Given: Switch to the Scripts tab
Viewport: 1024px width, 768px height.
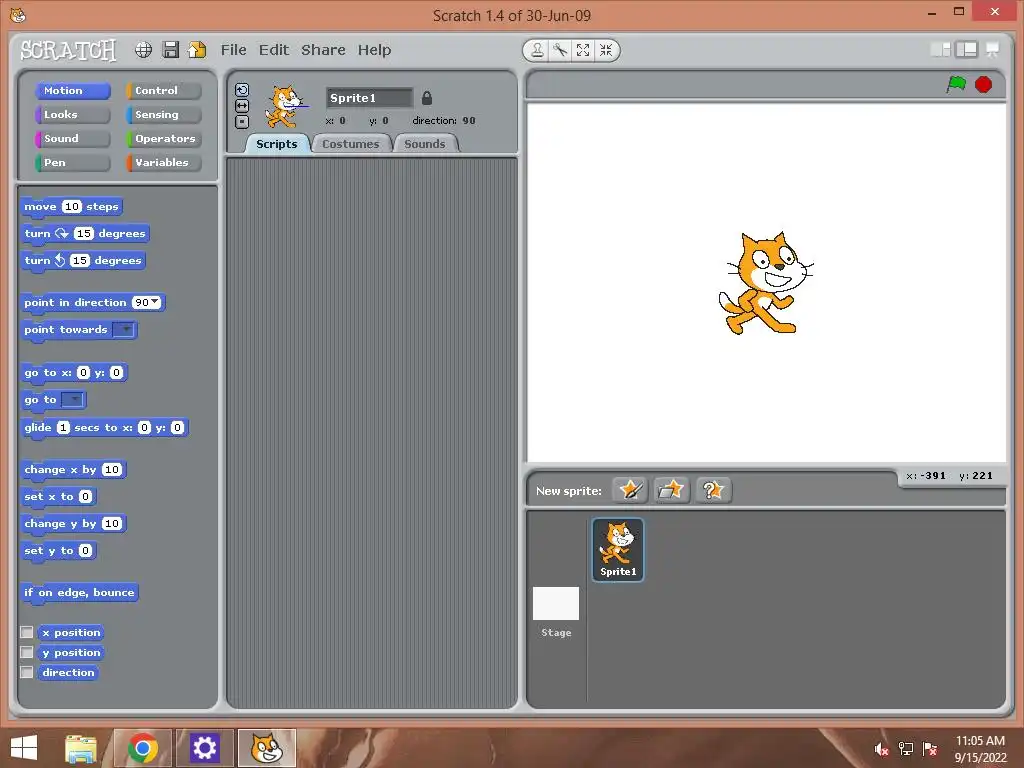Looking at the screenshot, I should coord(276,144).
